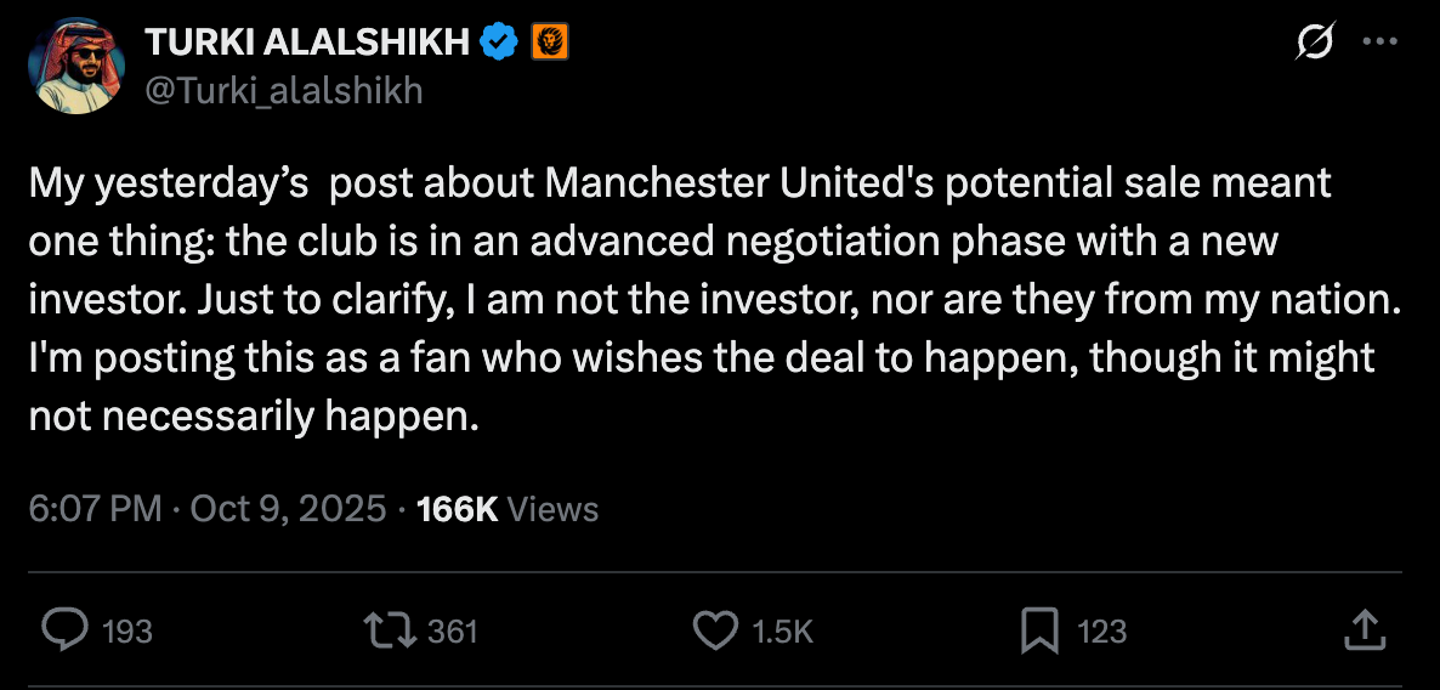Click the Oct 9, 2025 date
This screenshot has width=1440, height=690.
tap(288, 509)
